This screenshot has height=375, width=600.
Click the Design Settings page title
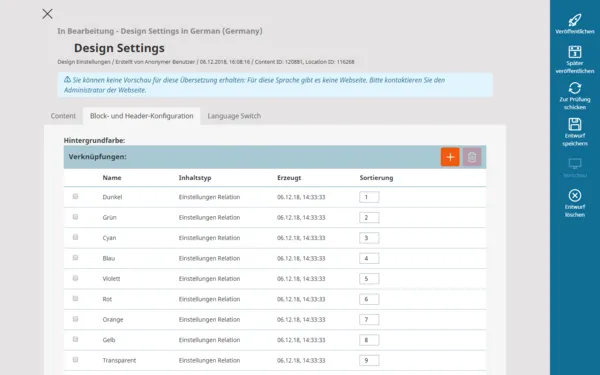pos(119,48)
